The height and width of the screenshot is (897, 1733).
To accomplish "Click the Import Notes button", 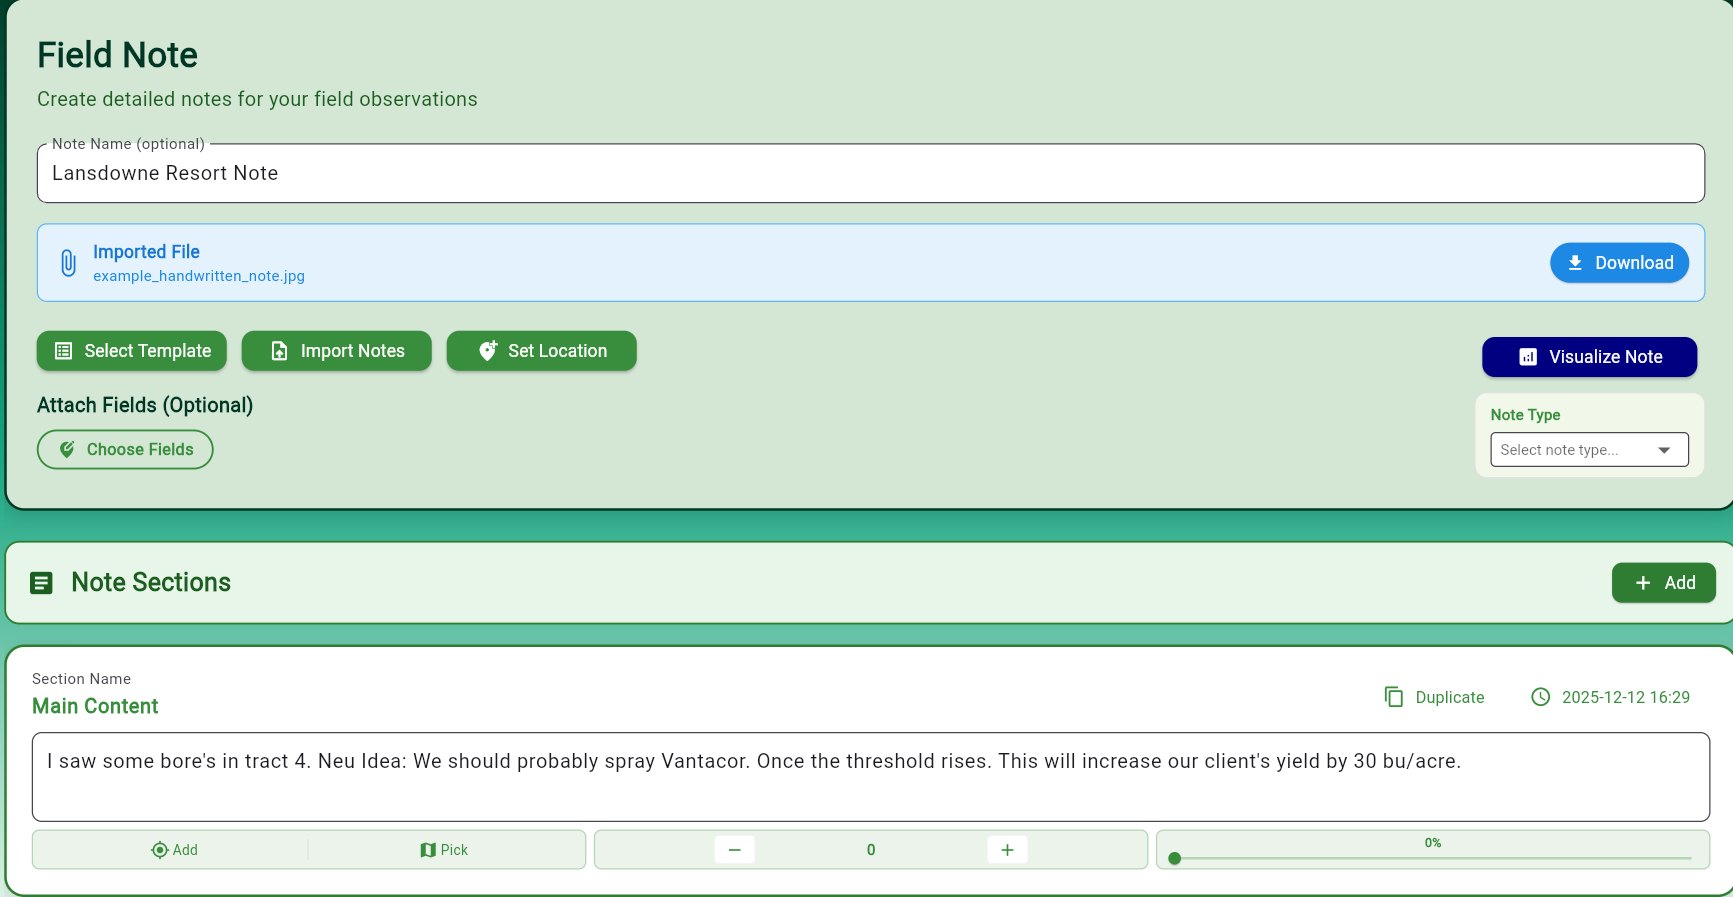I will pos(337,351).
